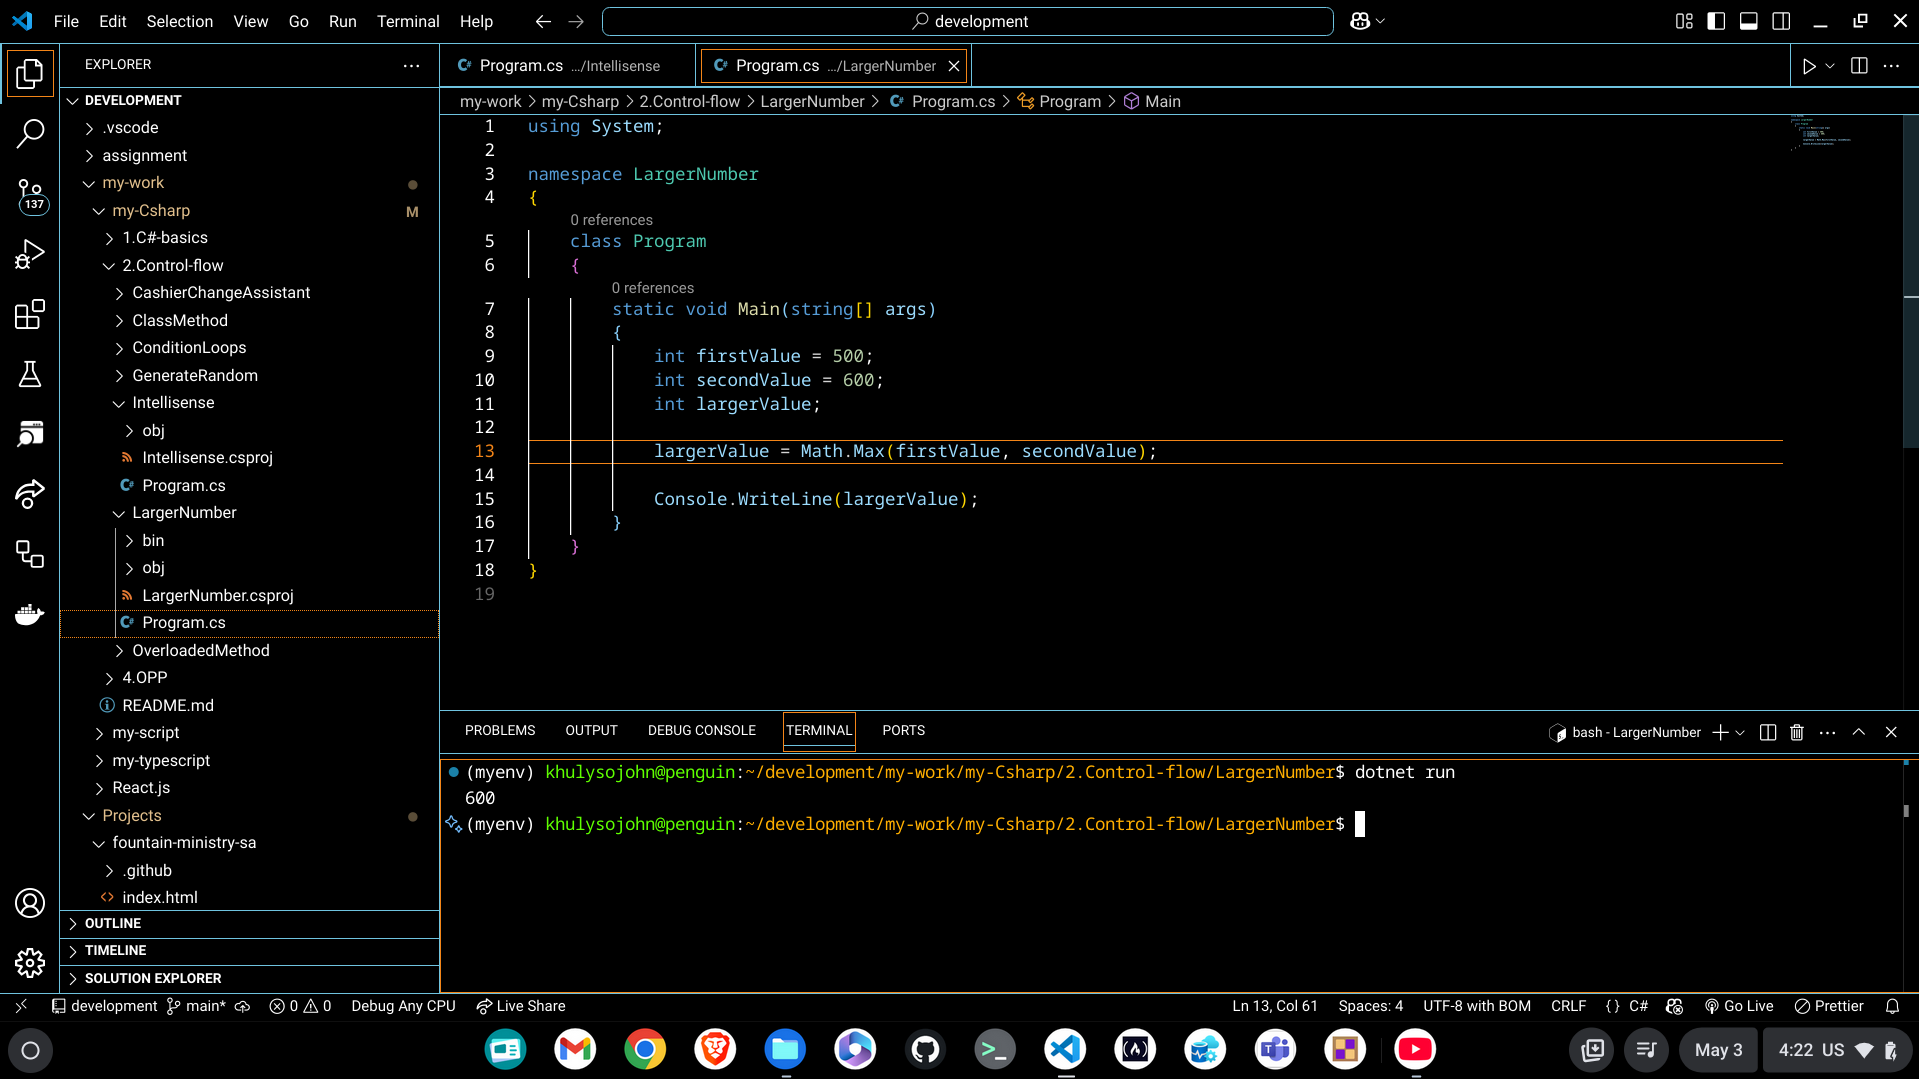
Task: Click the development search command box
Action: [968, 21]
